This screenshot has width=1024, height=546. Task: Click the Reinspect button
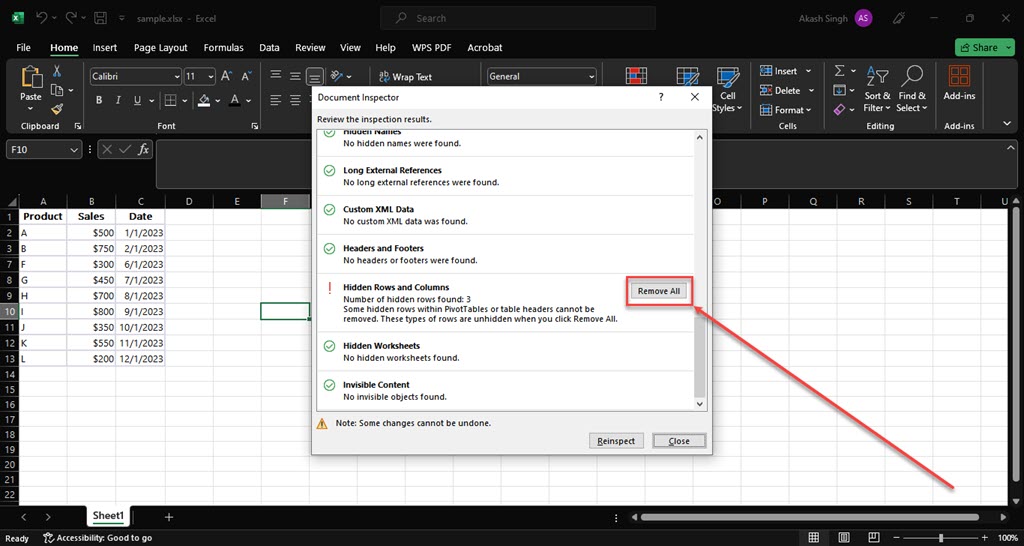[616, 441]
